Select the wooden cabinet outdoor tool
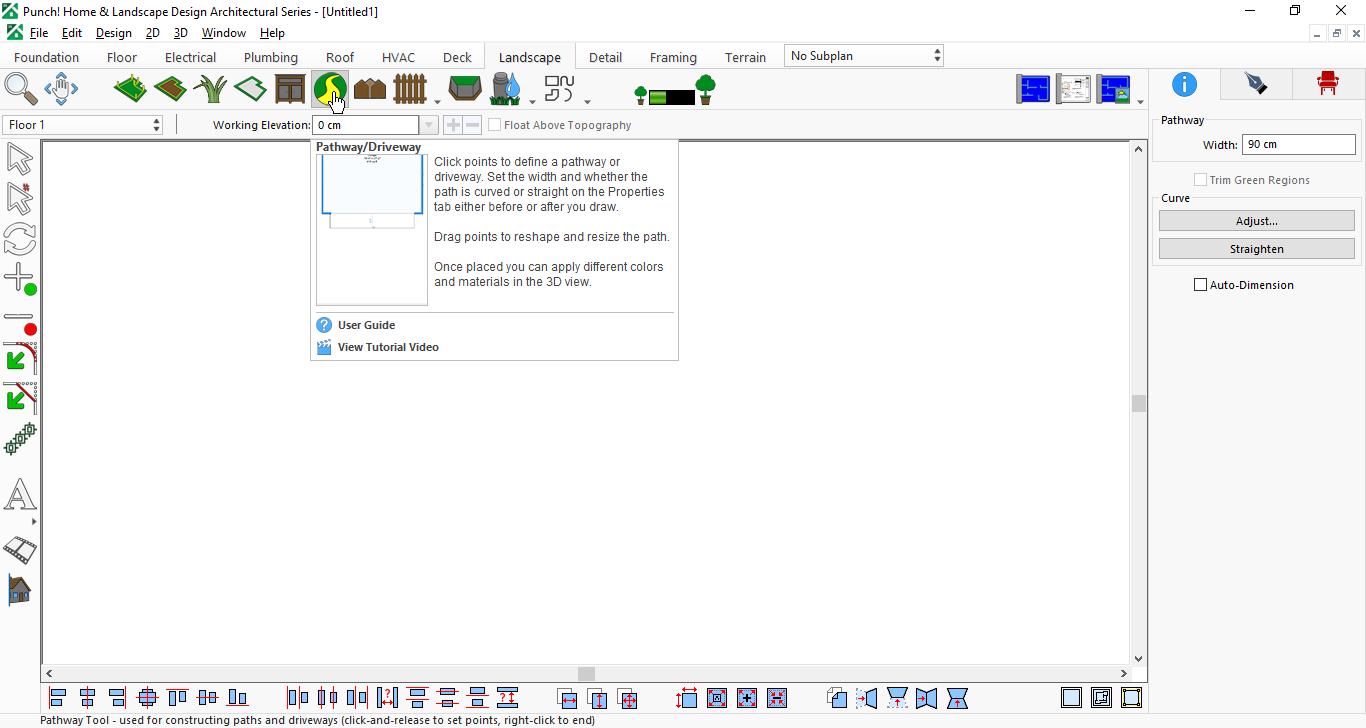 290,89
